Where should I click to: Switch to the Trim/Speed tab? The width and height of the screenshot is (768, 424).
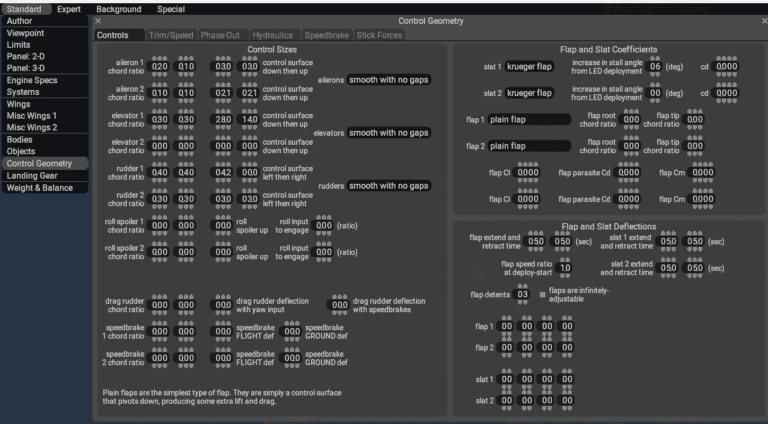(x=170, y=35)
